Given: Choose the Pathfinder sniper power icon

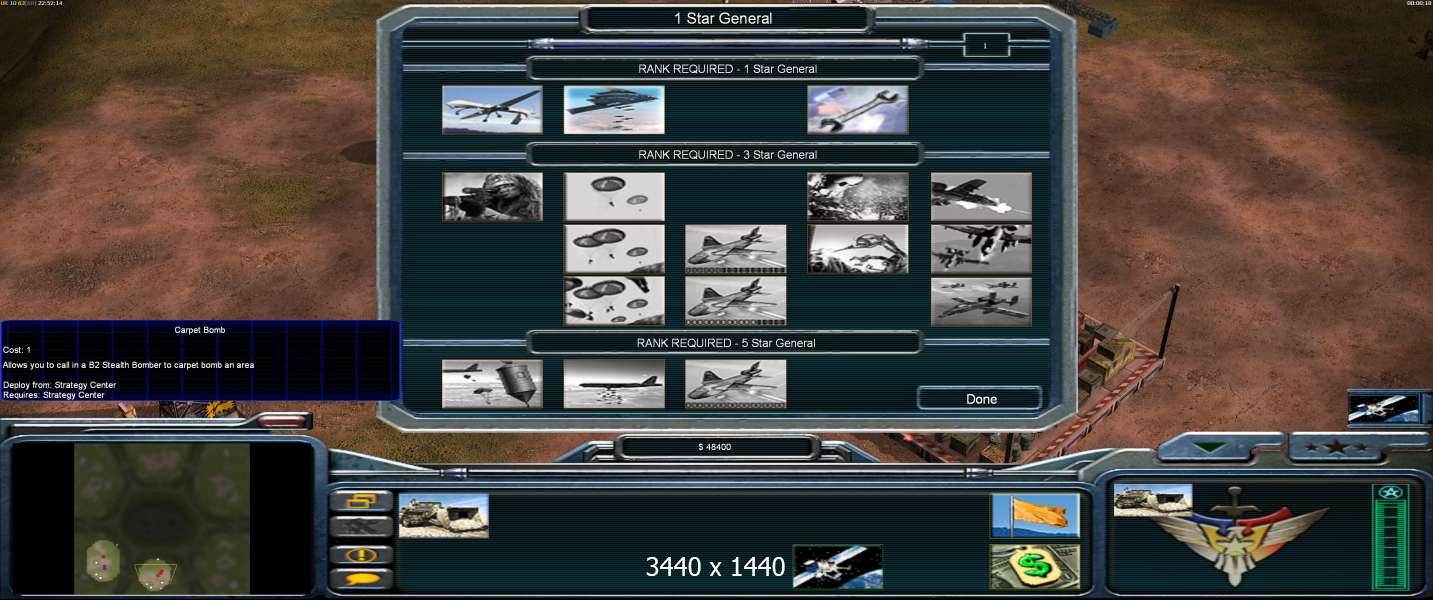Looking at the screenshot, I should pos(492,197).
